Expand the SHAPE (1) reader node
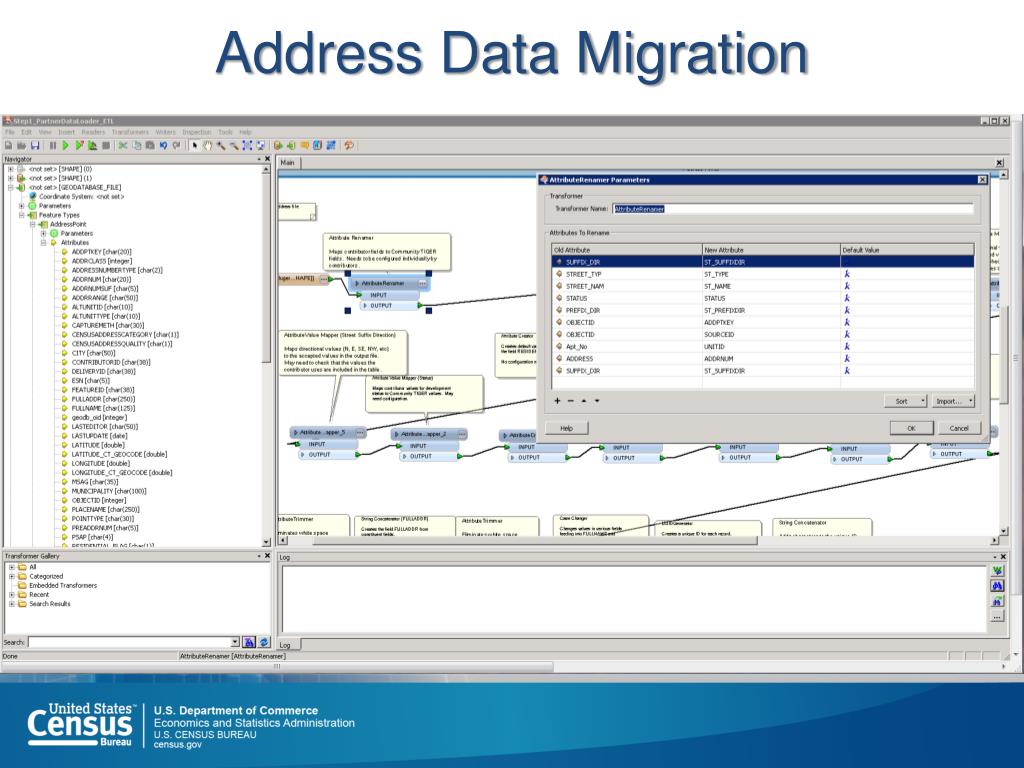This screenshot has width=1024, height=768. point(10,178)
